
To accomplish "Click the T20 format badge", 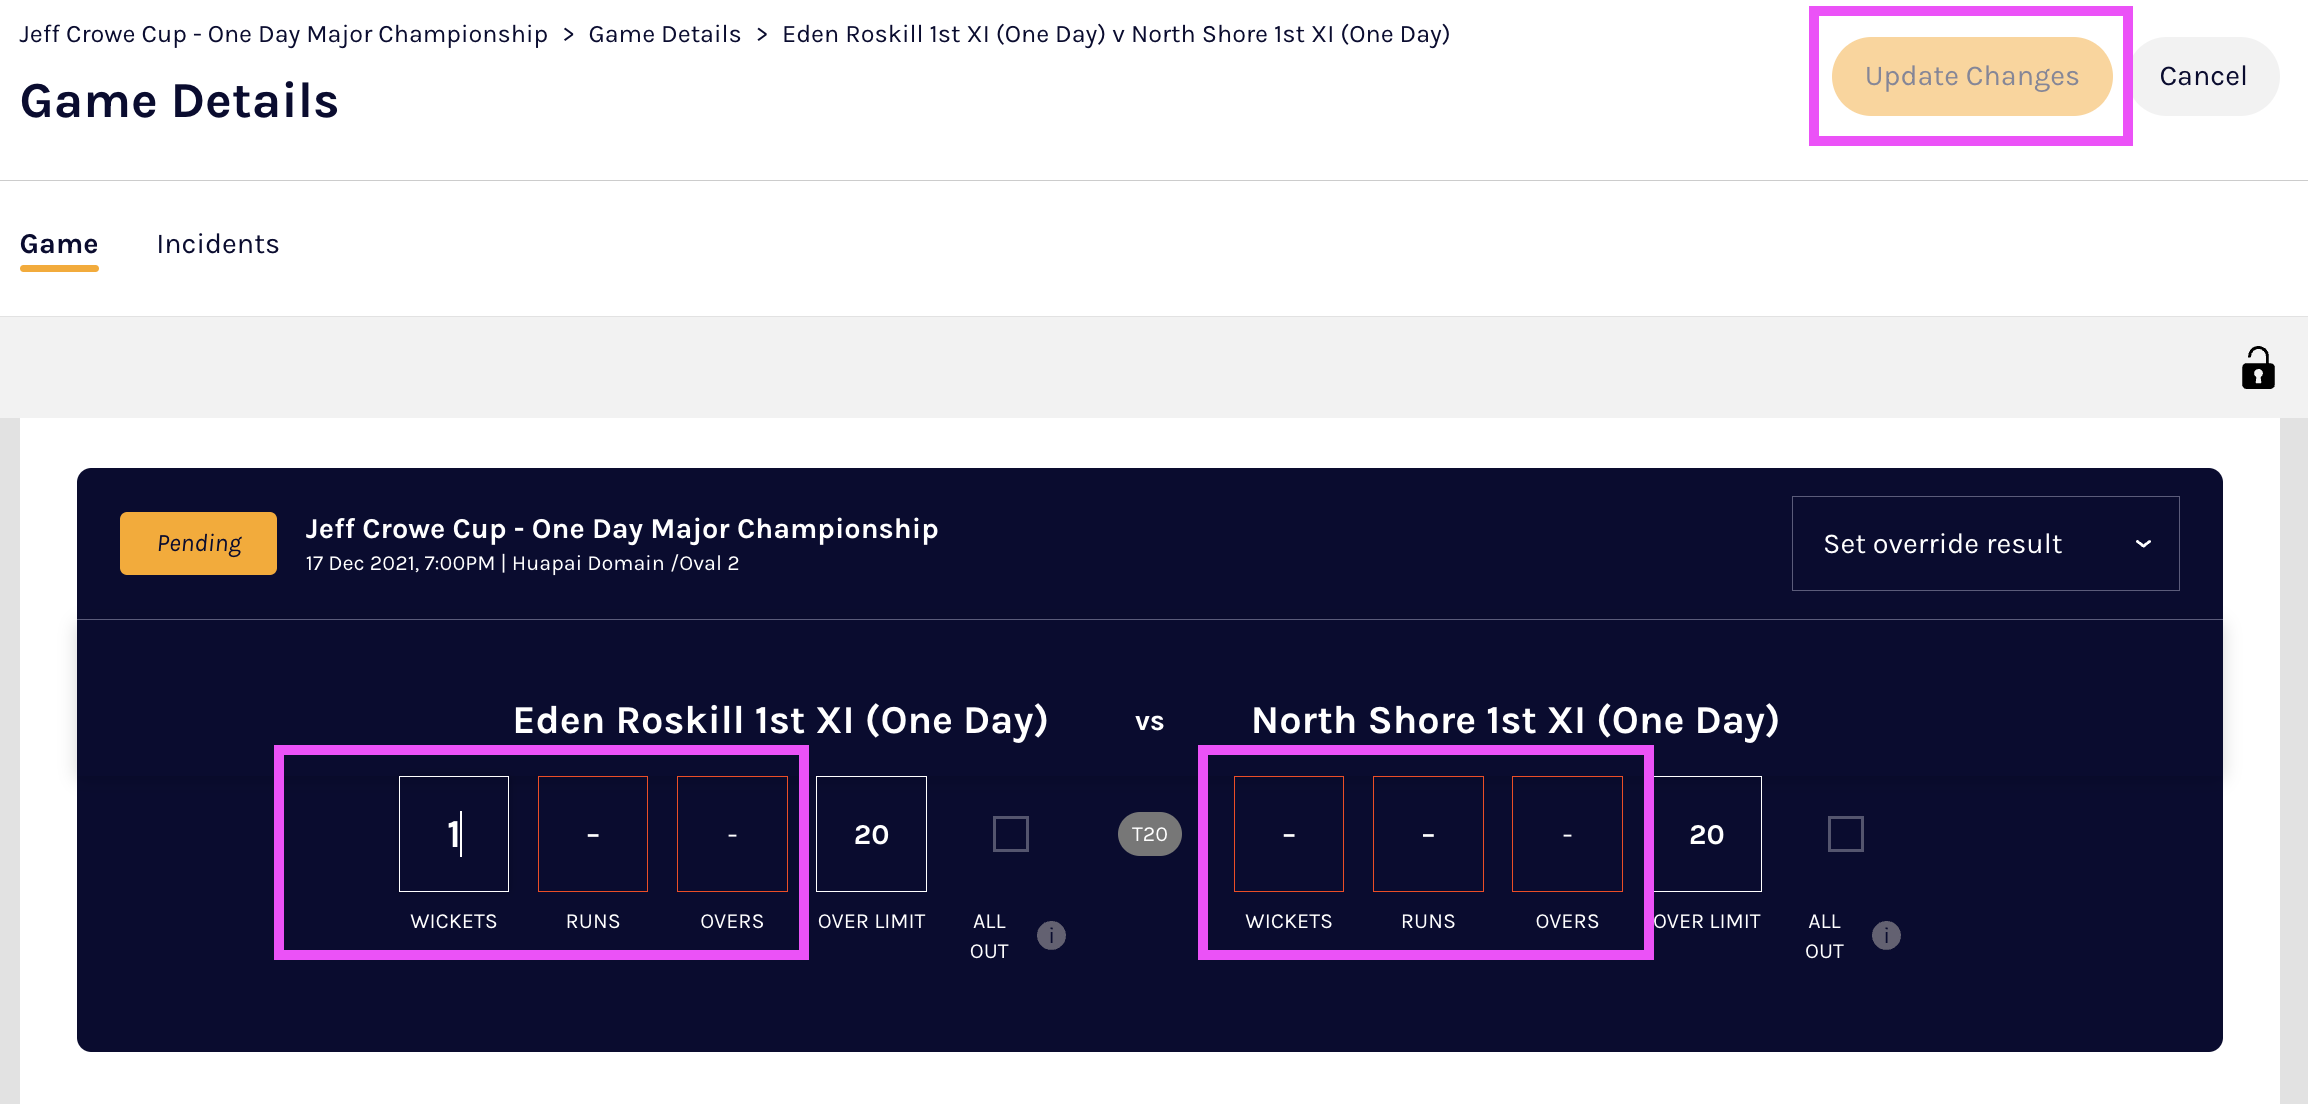I will click(1149, 834).
